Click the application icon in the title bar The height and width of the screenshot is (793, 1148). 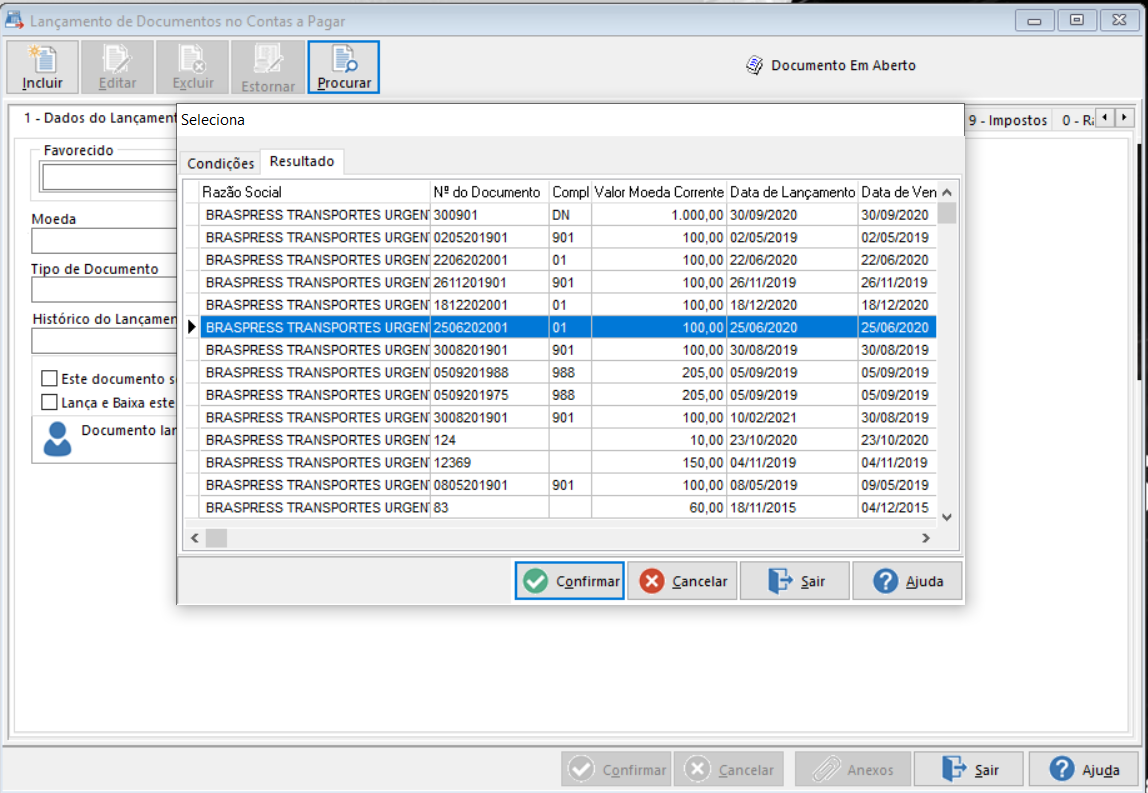[14, 20]
